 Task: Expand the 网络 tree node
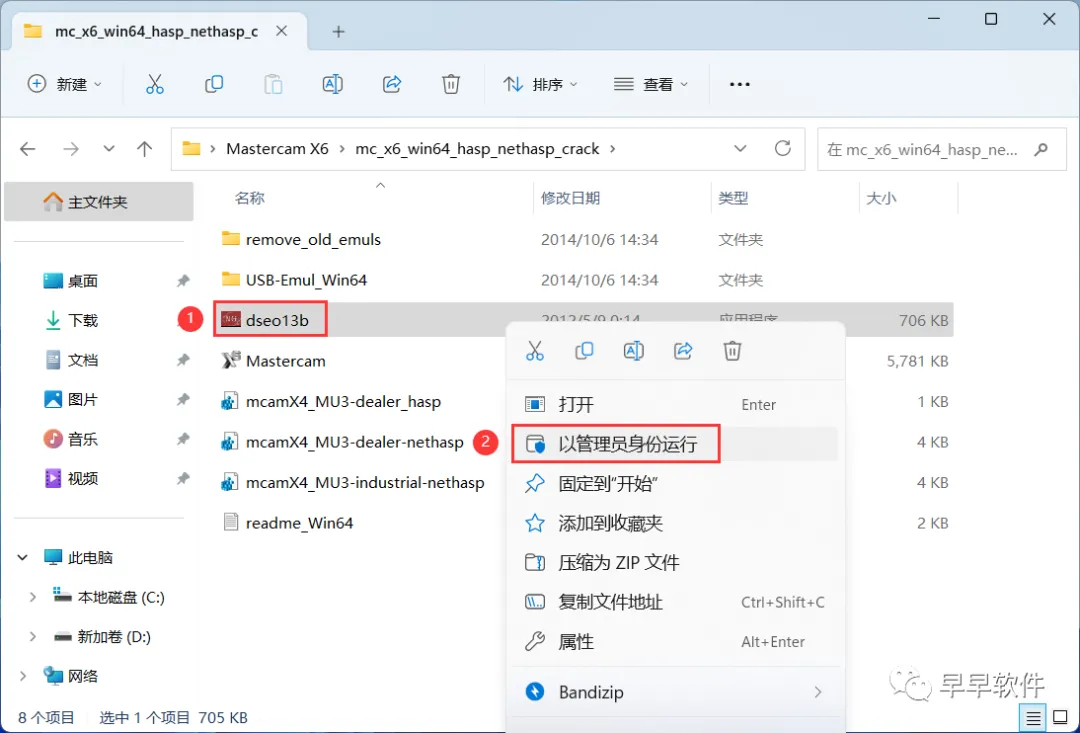(x=23, y=676)
